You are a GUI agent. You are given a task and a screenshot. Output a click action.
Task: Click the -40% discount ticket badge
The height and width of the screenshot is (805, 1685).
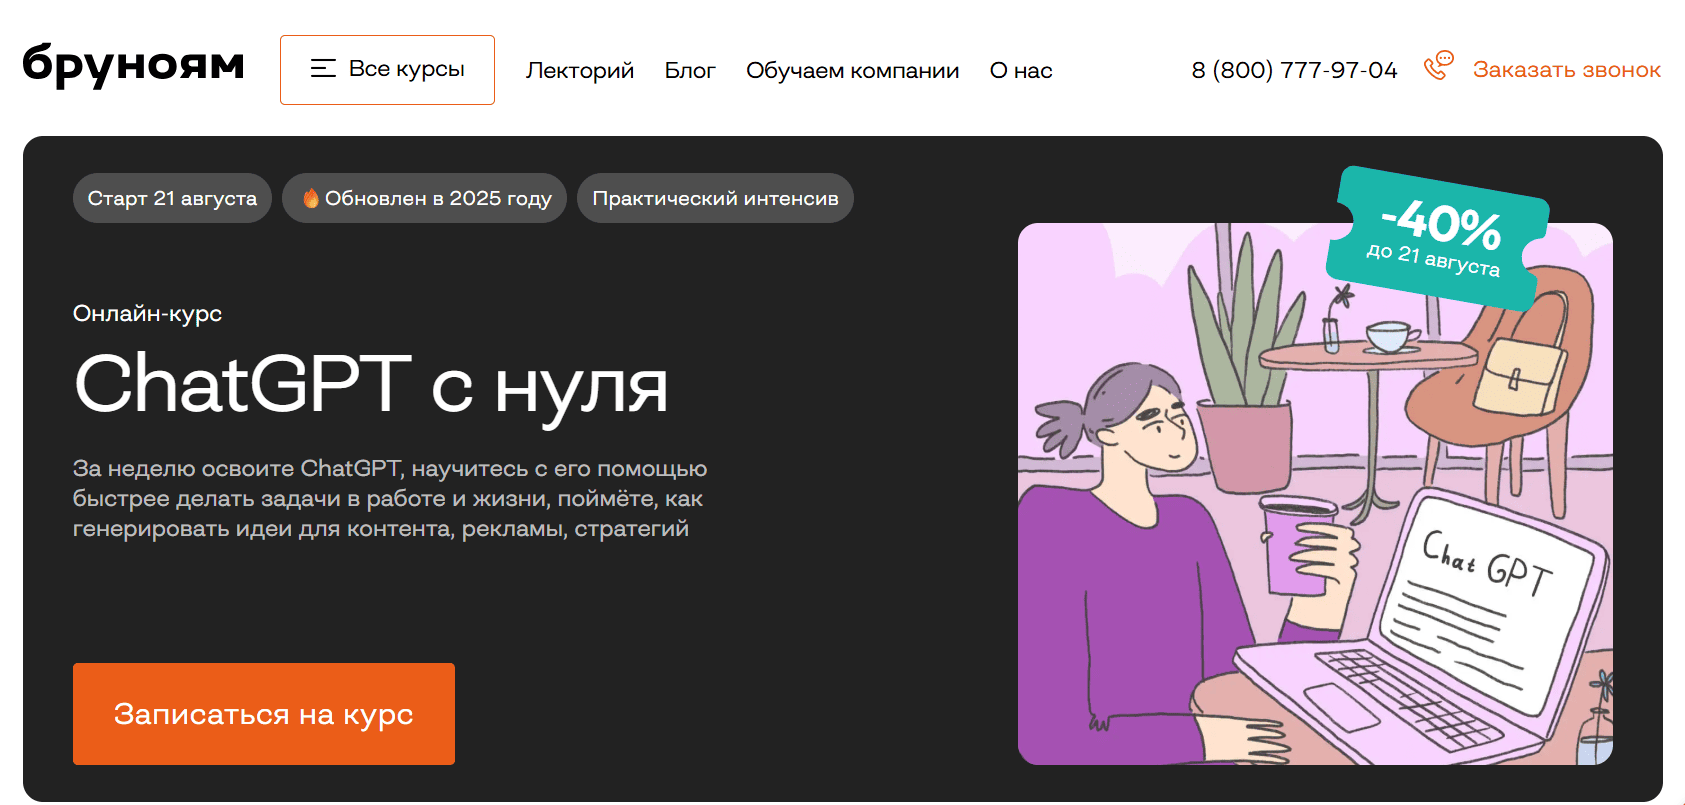(x=1438, y=238)
